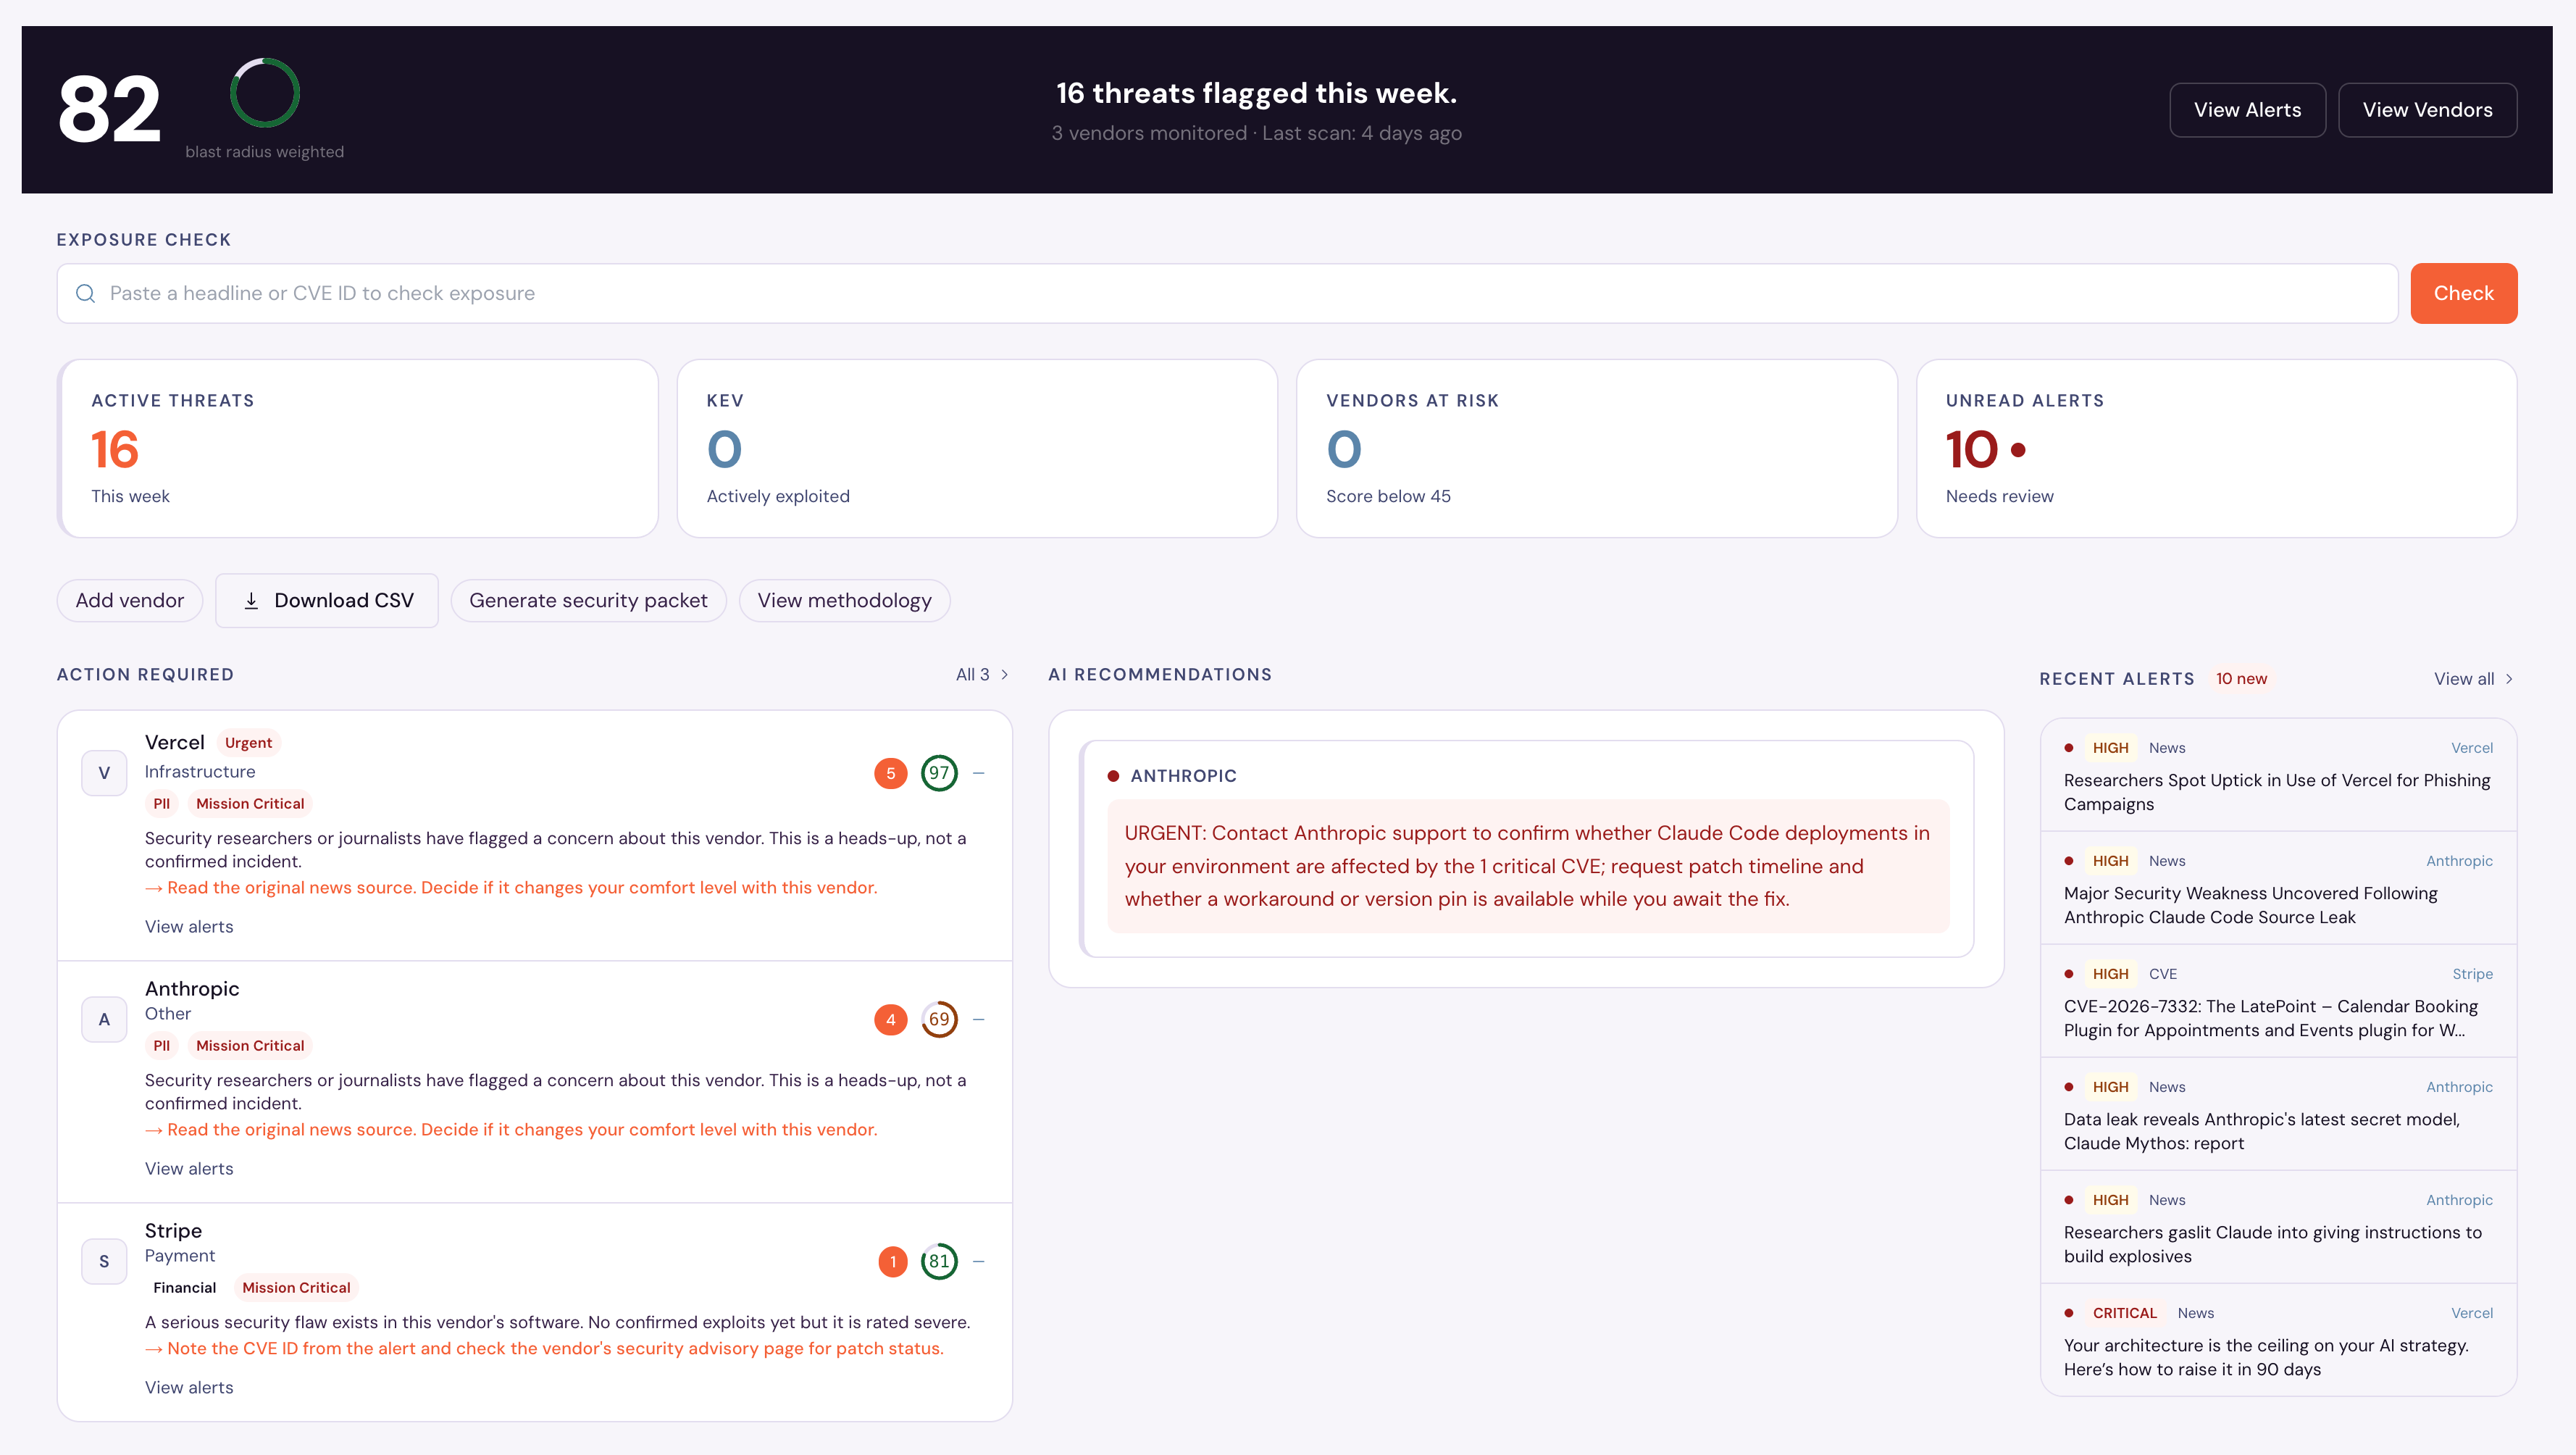This screenshot has height=1455, width=2576.
Task: Click Stripe's score ring showing 81
Action: tap(939, 1261)
